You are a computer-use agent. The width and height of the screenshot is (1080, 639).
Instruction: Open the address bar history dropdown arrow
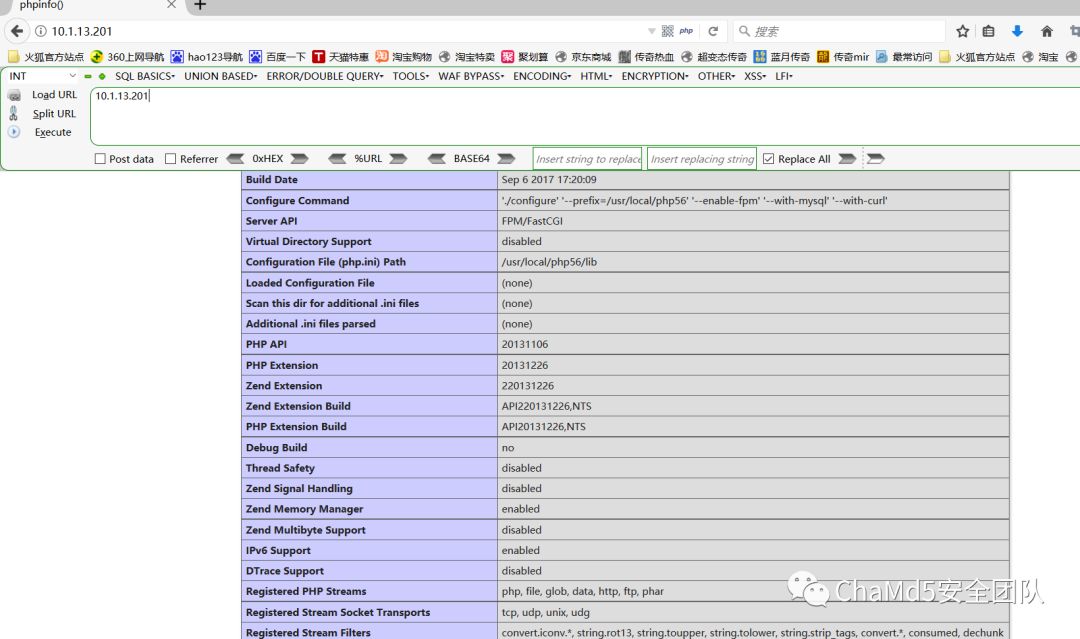[x=652, y=31]
